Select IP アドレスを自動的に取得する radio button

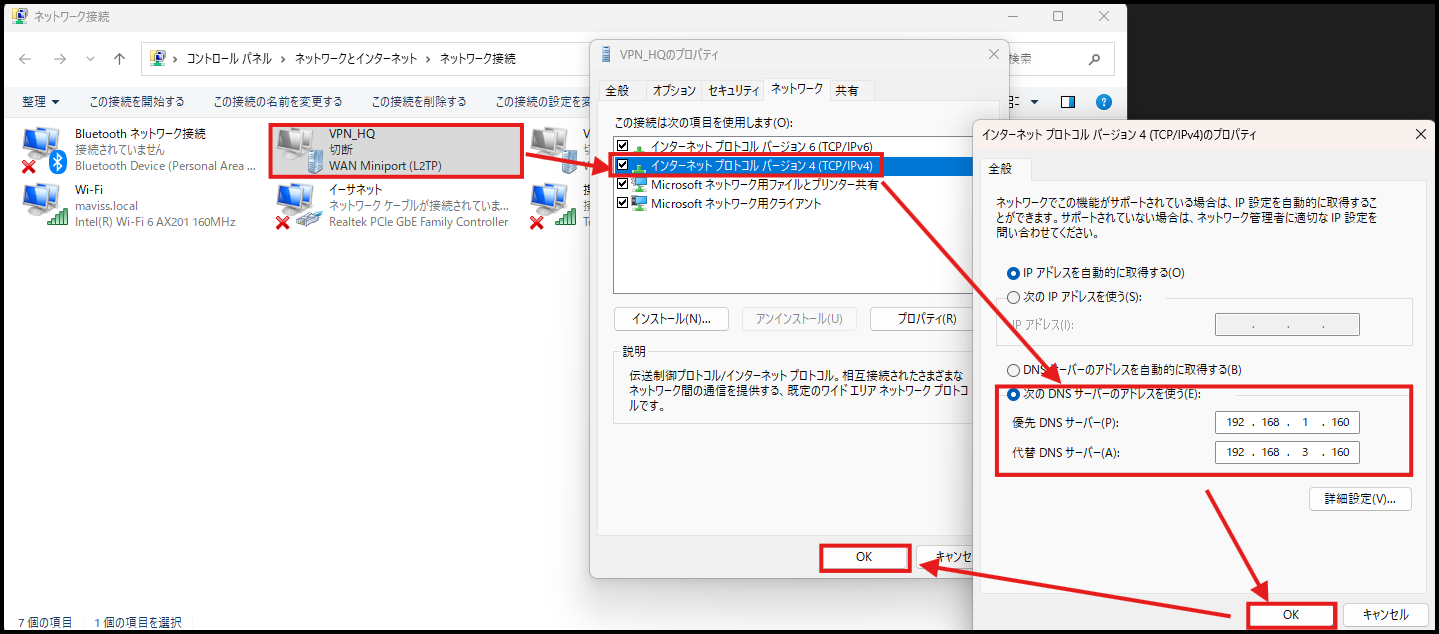[x=1013, y=272]
